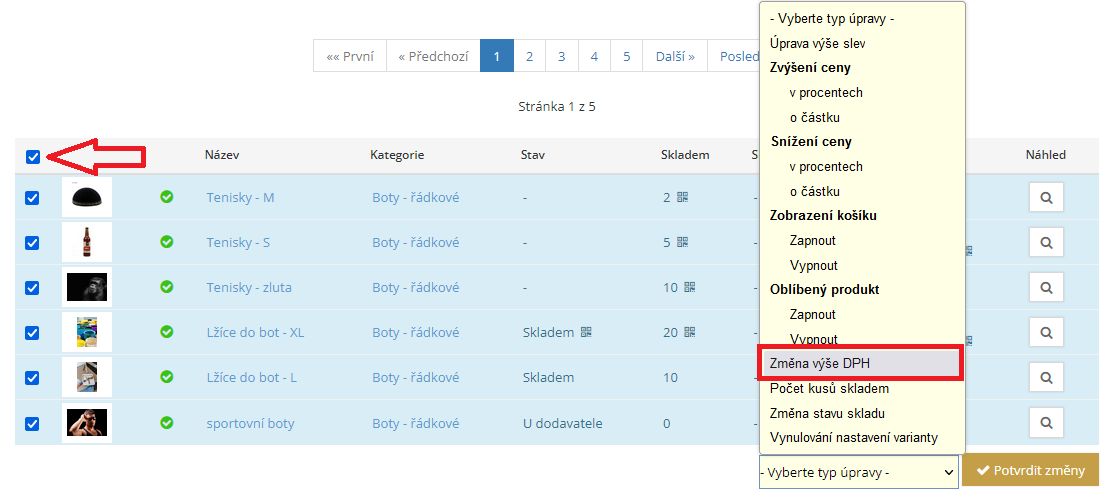Click QR code icon next to Tenisky - zluta stock
The height and width of the screenshot is (501, 1116).
click(689, 287)
